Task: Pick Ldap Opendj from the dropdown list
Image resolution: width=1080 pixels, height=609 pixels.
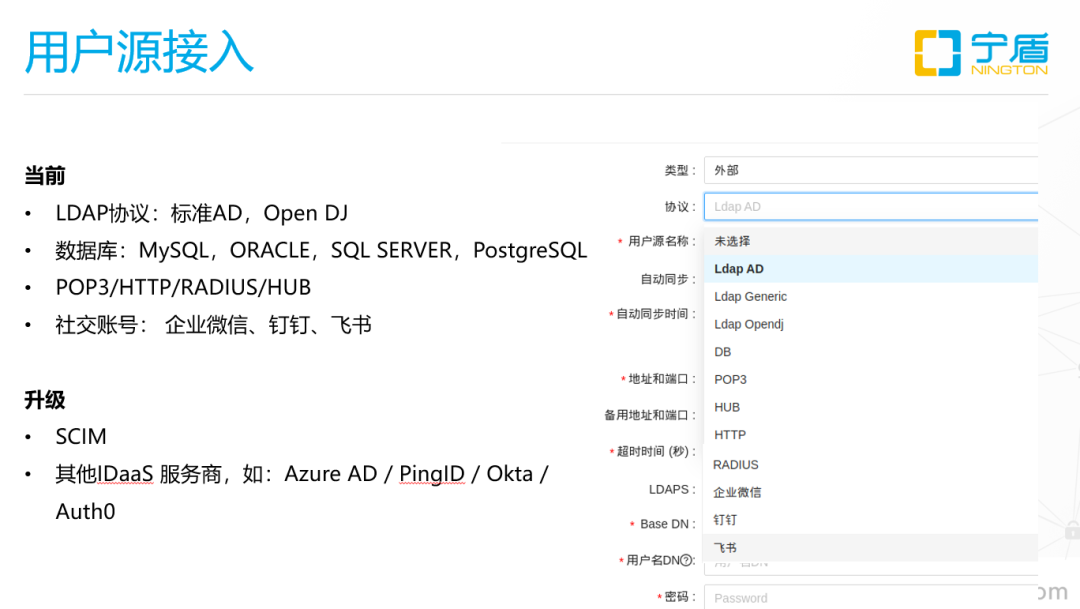Action: [x=871, y=324]
